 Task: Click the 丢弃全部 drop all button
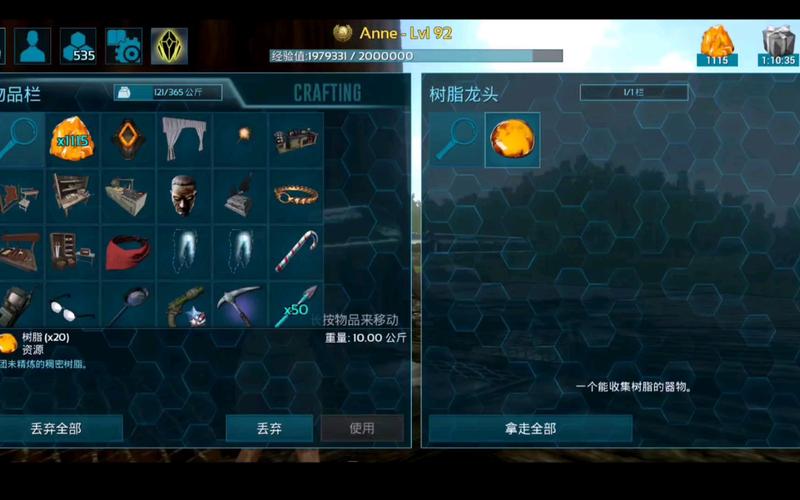click(x=57, y=428)
